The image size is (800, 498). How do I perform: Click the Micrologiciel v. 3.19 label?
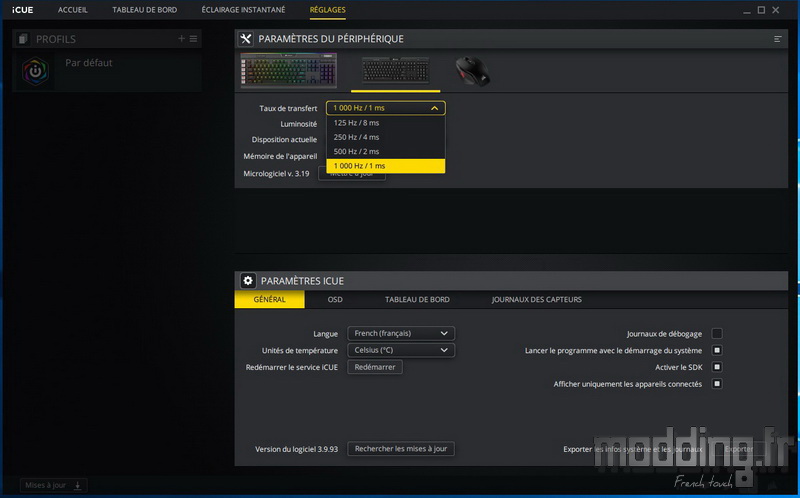(x=276, y=173)
